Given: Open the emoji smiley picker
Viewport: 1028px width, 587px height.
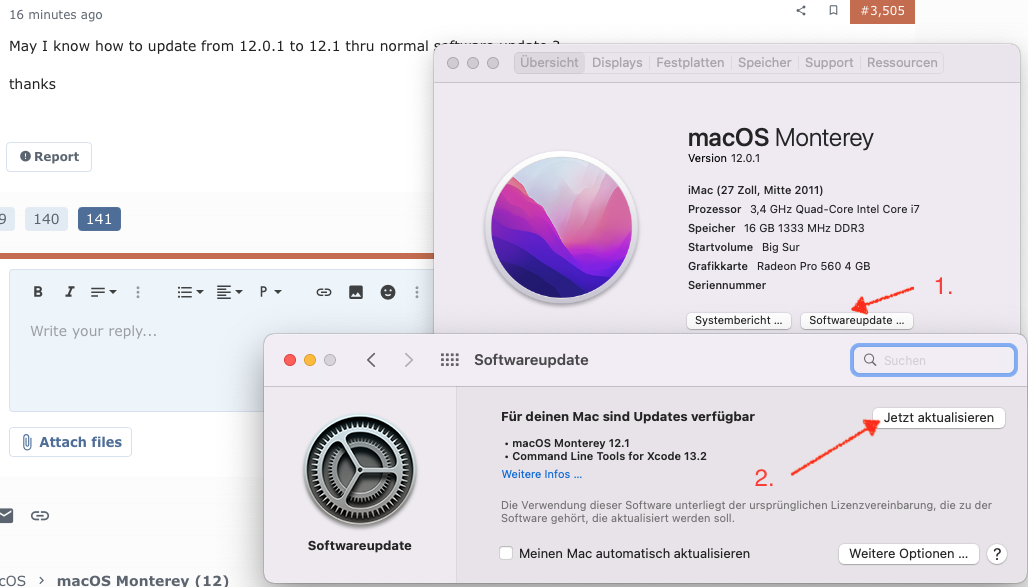Looking at the screenshot, I should click(388, 292).
